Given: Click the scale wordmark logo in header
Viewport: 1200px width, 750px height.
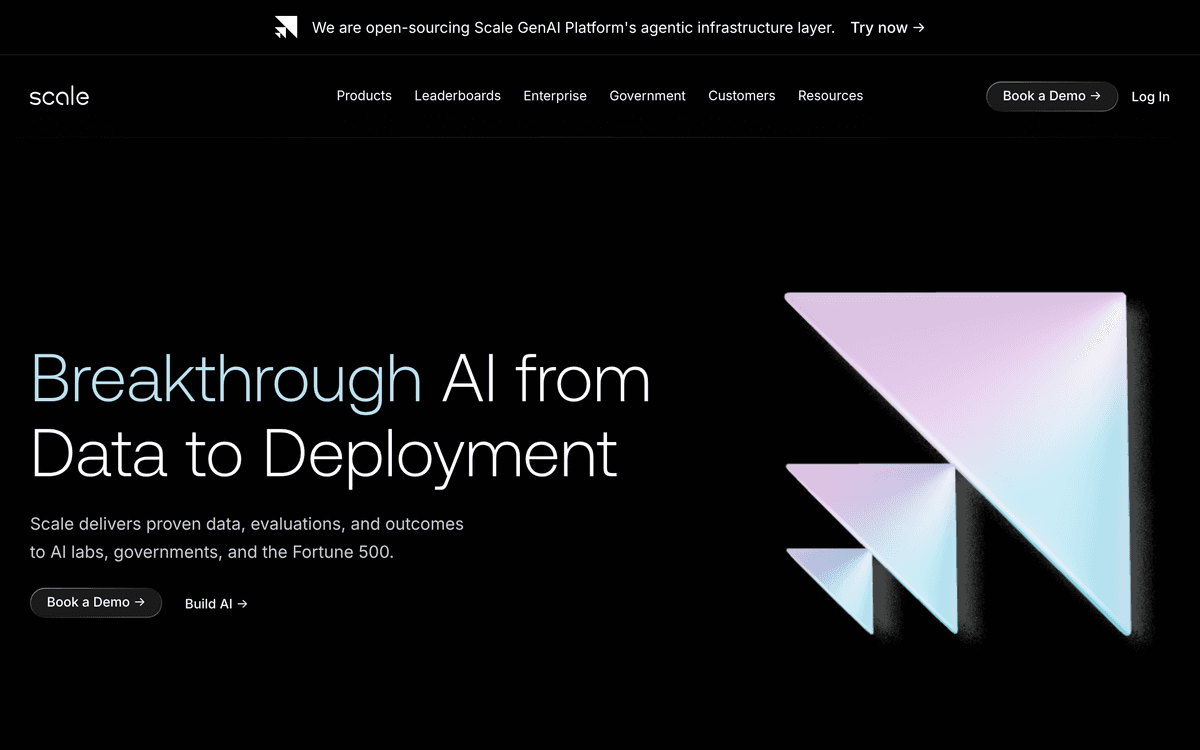Looking at the screenshot, I should tap(59, 96).
